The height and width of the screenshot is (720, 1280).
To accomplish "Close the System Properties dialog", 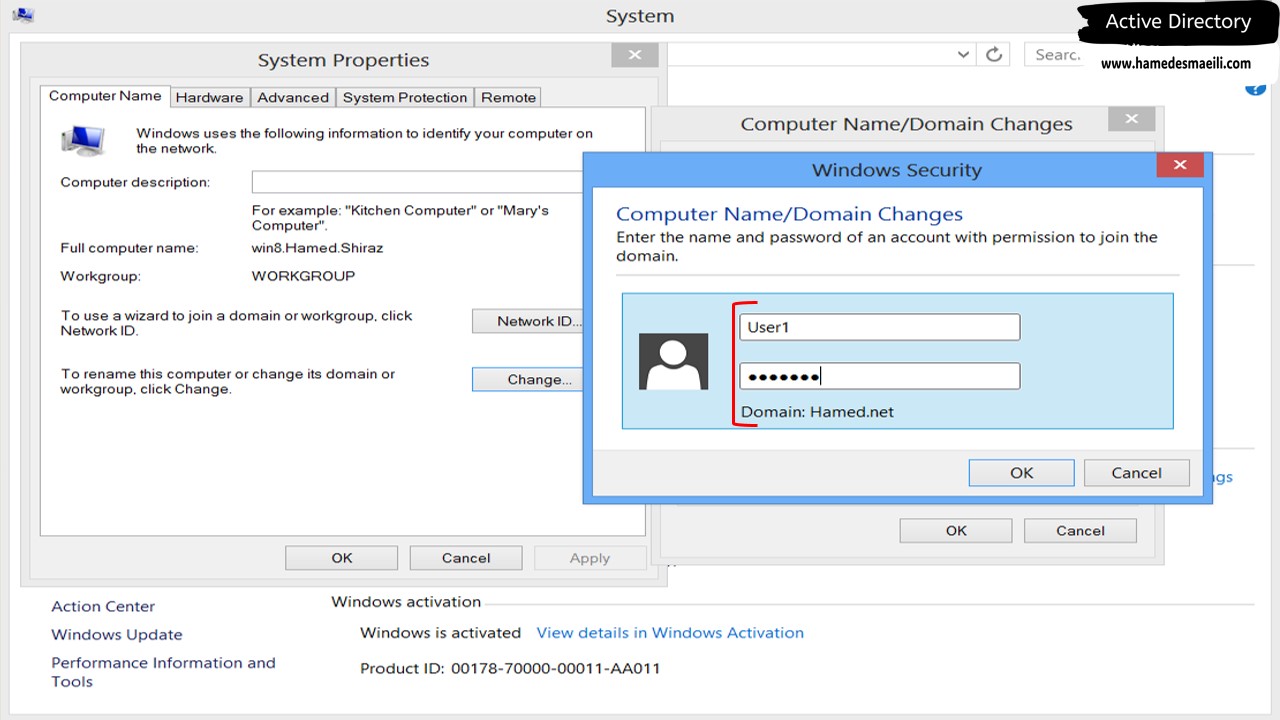I will pyautogui.click(x=635, y=55).
